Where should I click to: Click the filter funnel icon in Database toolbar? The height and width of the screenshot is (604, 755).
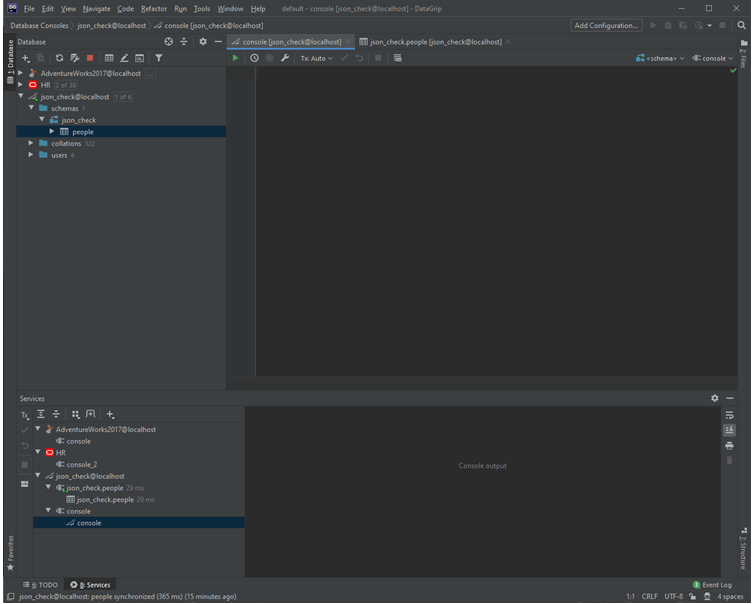click(158, 58)
